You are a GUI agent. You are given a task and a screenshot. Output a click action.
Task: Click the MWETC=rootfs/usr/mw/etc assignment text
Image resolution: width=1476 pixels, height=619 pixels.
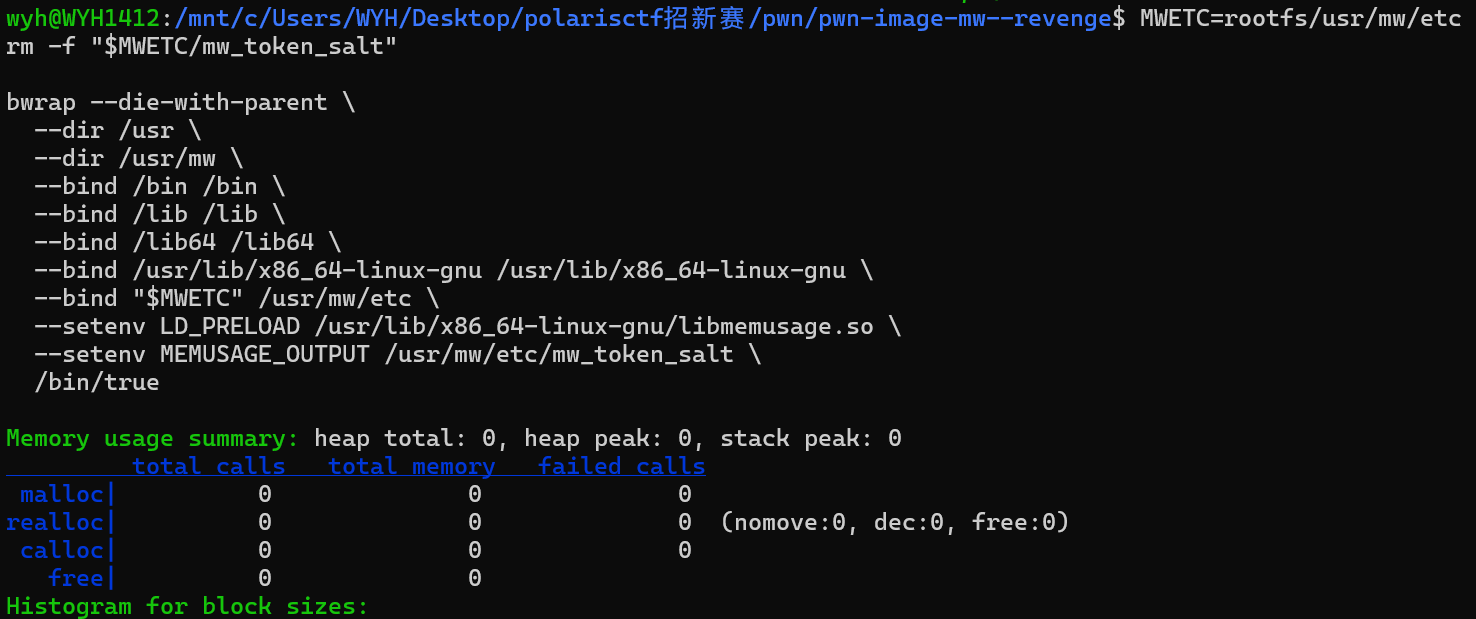[1300, 18]
